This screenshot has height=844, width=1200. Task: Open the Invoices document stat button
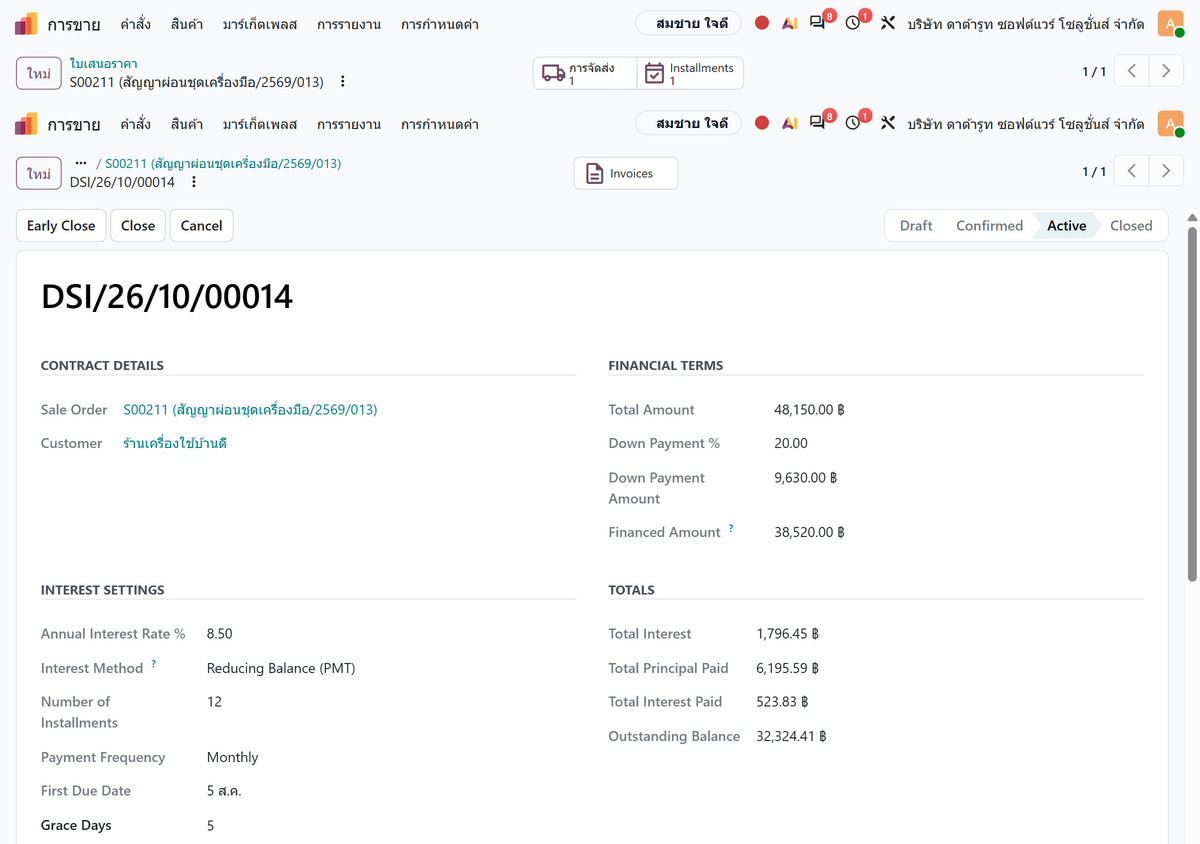(626, 173)
